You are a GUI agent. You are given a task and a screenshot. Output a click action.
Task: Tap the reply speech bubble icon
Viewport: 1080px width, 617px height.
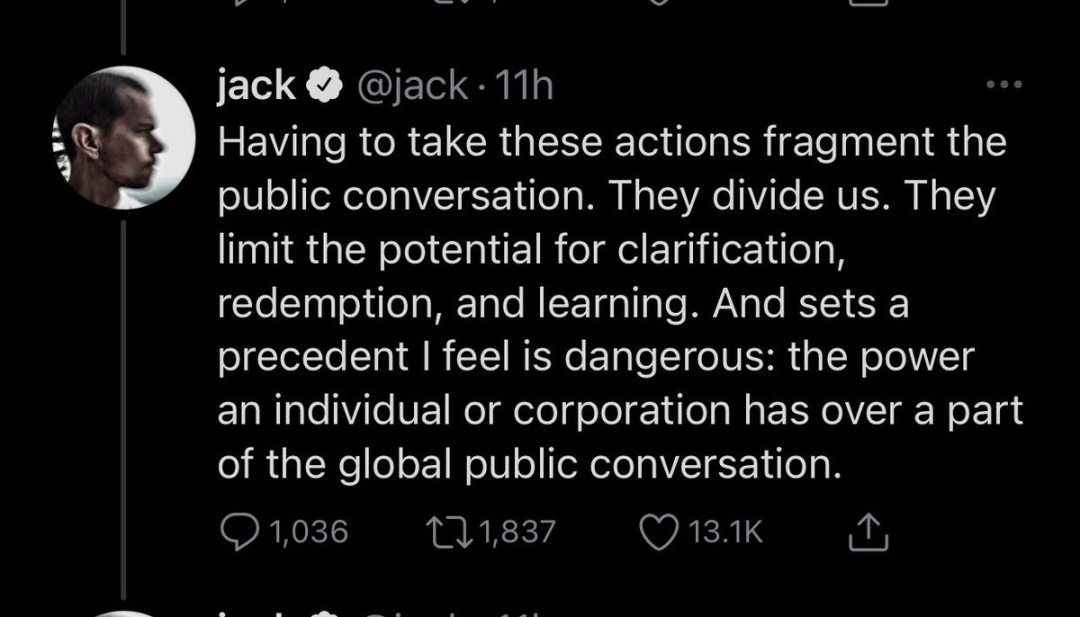tap(238, 532)
